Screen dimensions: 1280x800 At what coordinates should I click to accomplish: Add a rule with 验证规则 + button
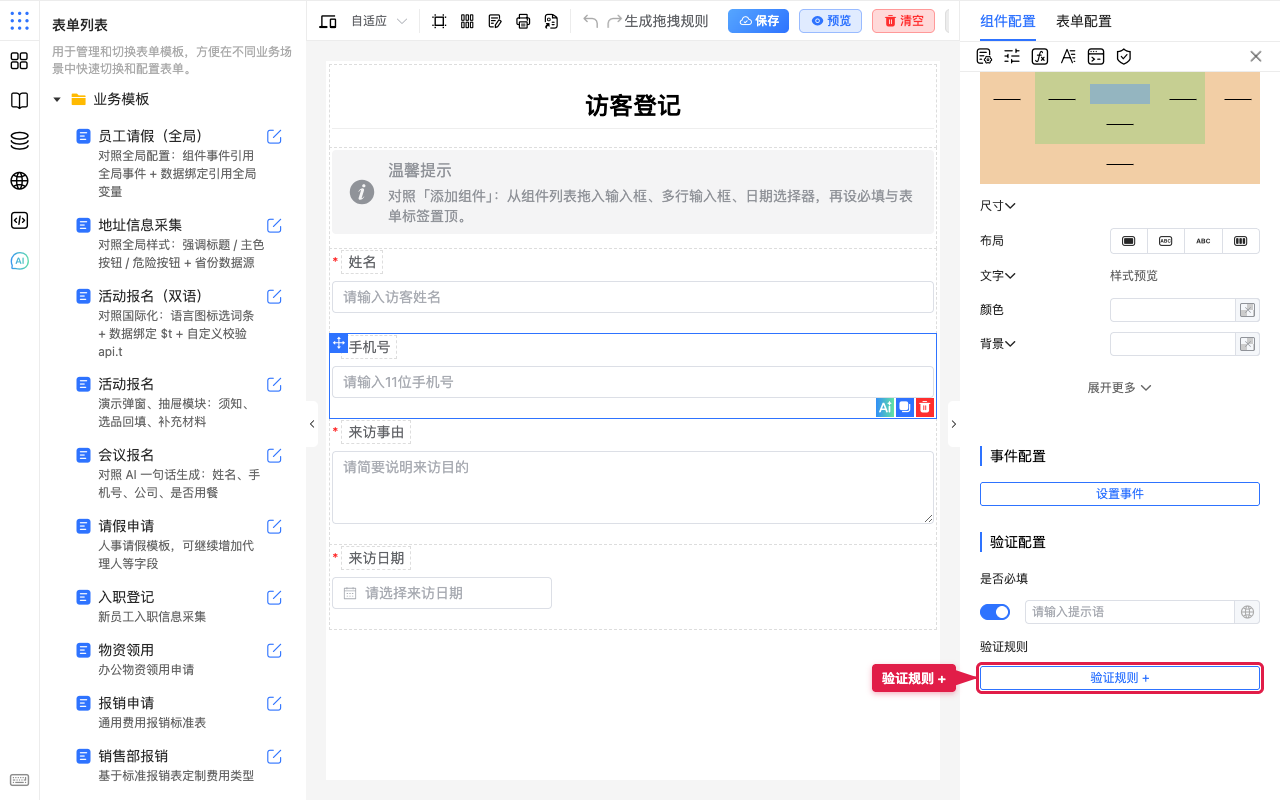pyautogui.click(x=1120, y=678)
